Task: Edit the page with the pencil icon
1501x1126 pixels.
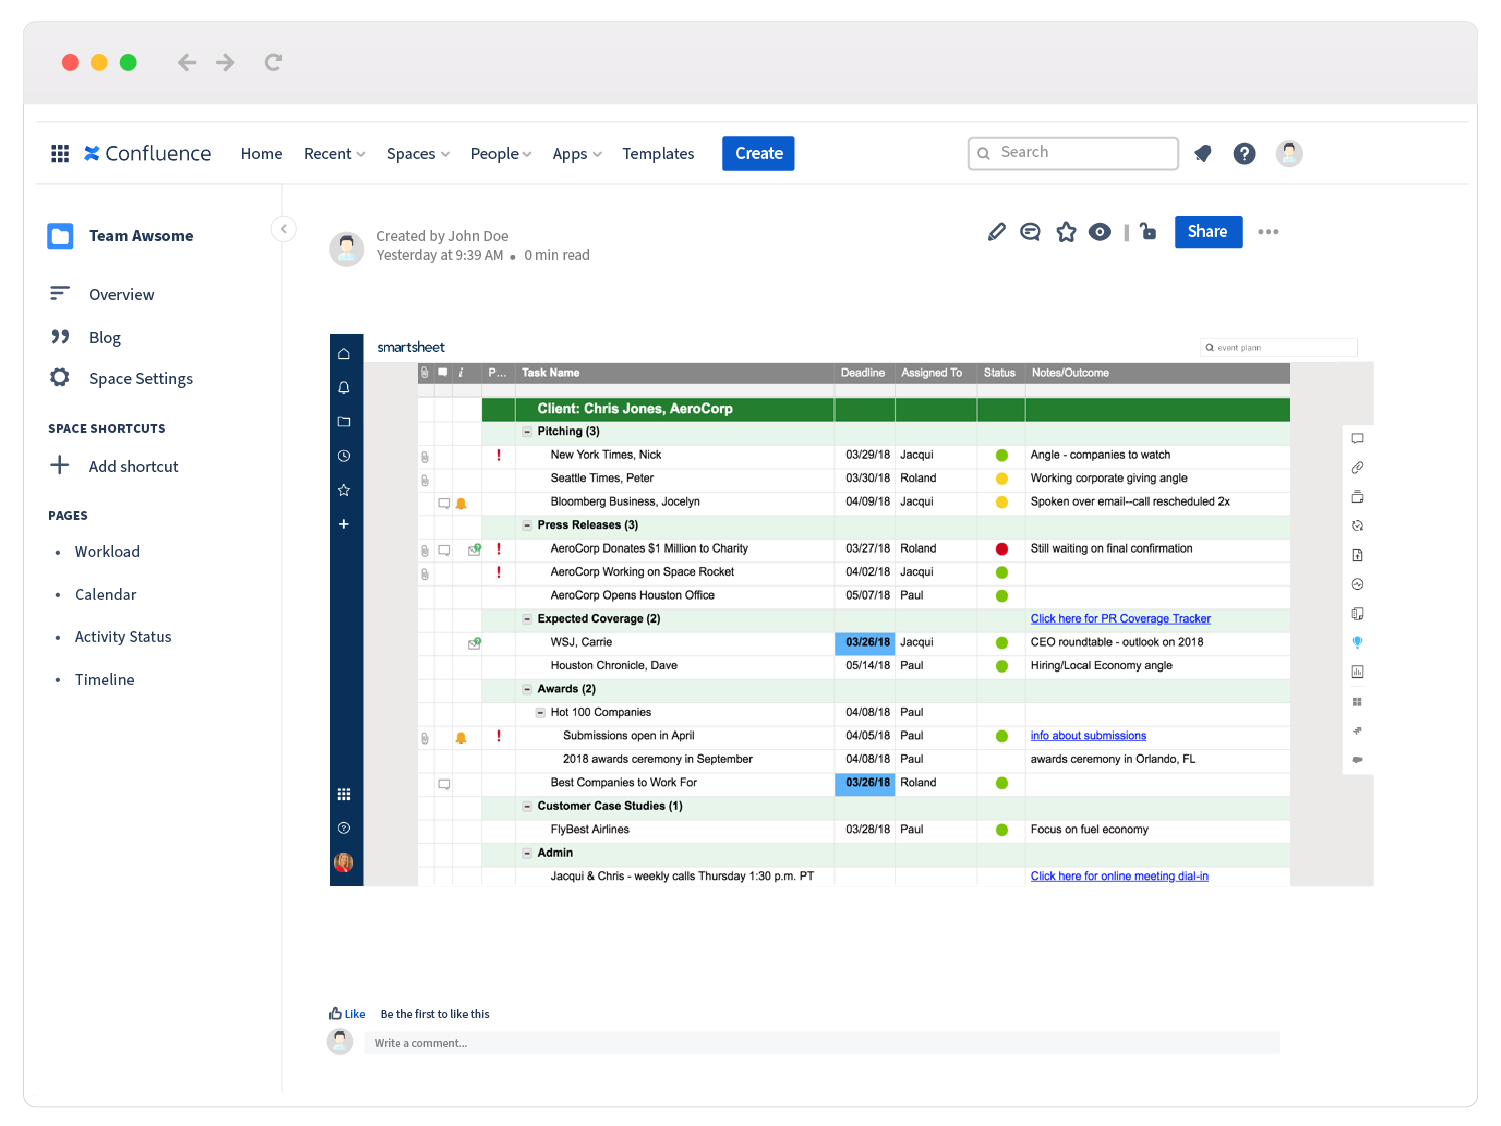Action: (996, 232)
